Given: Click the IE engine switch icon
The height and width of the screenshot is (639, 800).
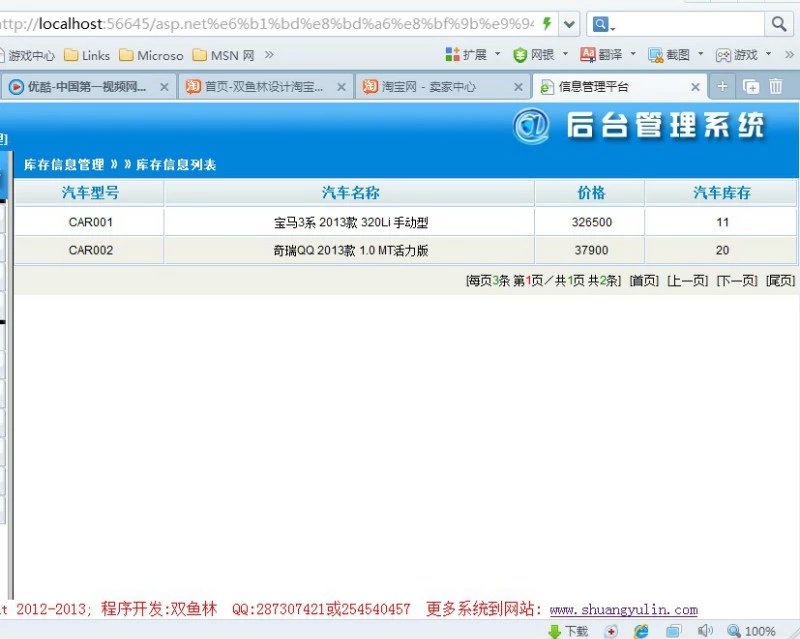Looking at the screenshot, I should click(x=641, y=632).
